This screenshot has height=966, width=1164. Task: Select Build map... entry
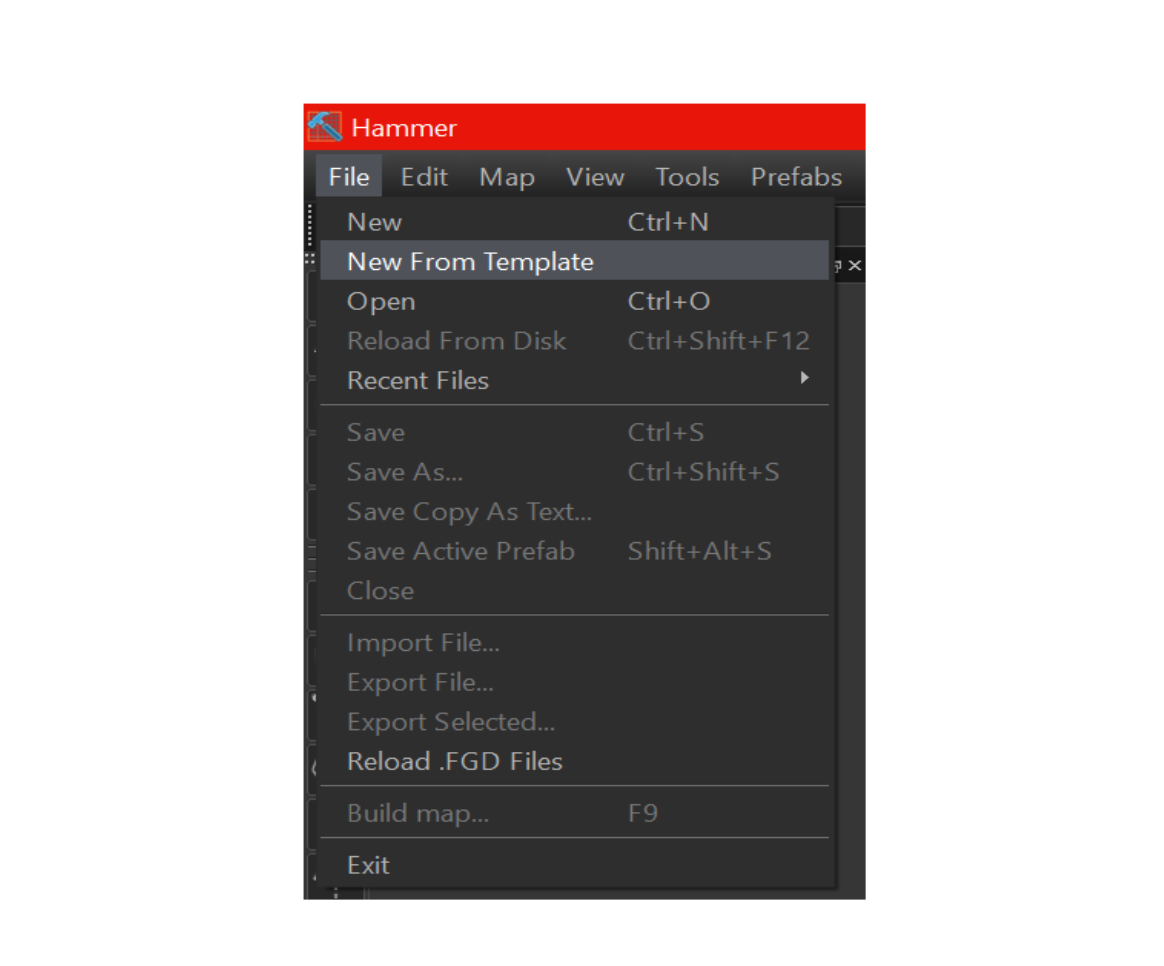pos(575,813)
